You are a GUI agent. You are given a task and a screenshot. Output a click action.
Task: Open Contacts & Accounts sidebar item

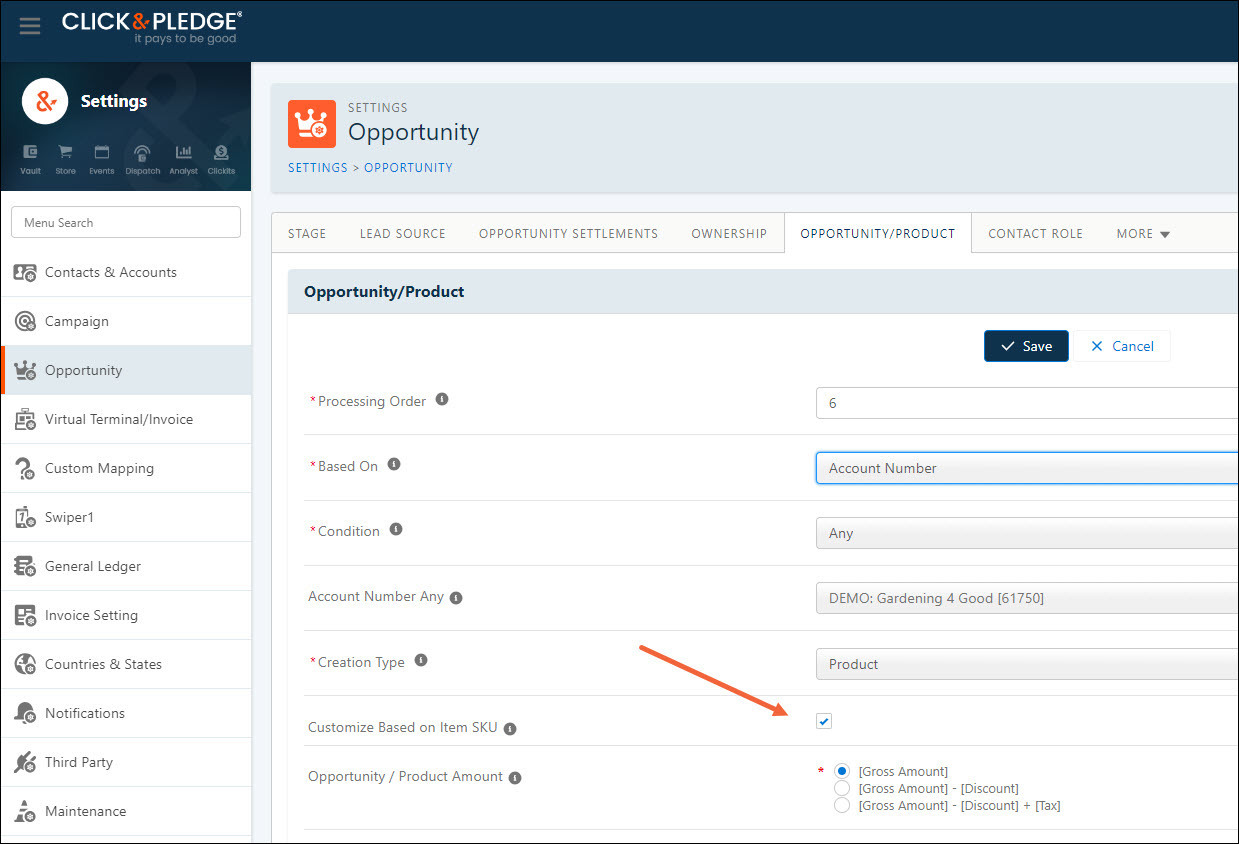tap(126, 272)
